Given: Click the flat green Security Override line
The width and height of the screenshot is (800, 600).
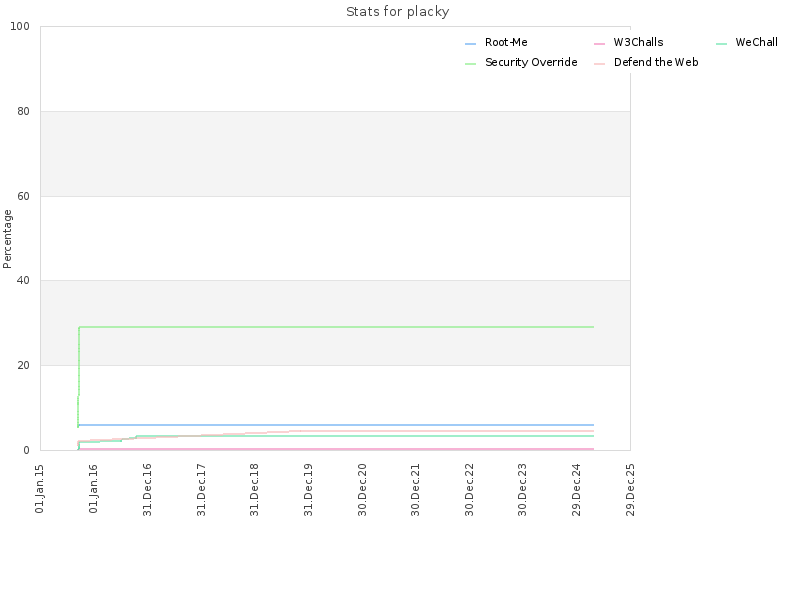Looking at the screenshot, I should pos(337,327).
